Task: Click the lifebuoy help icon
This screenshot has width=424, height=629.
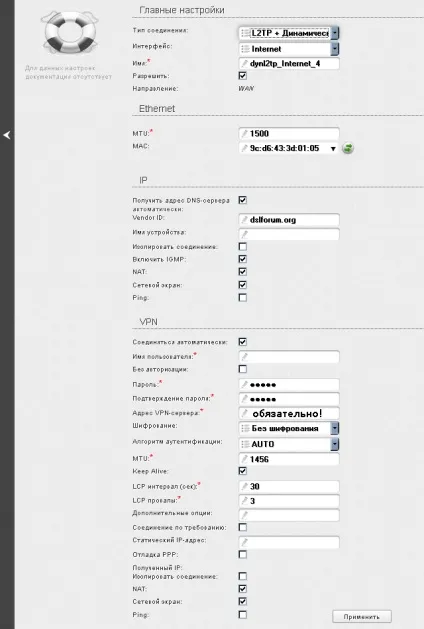Action: [70, 32]
